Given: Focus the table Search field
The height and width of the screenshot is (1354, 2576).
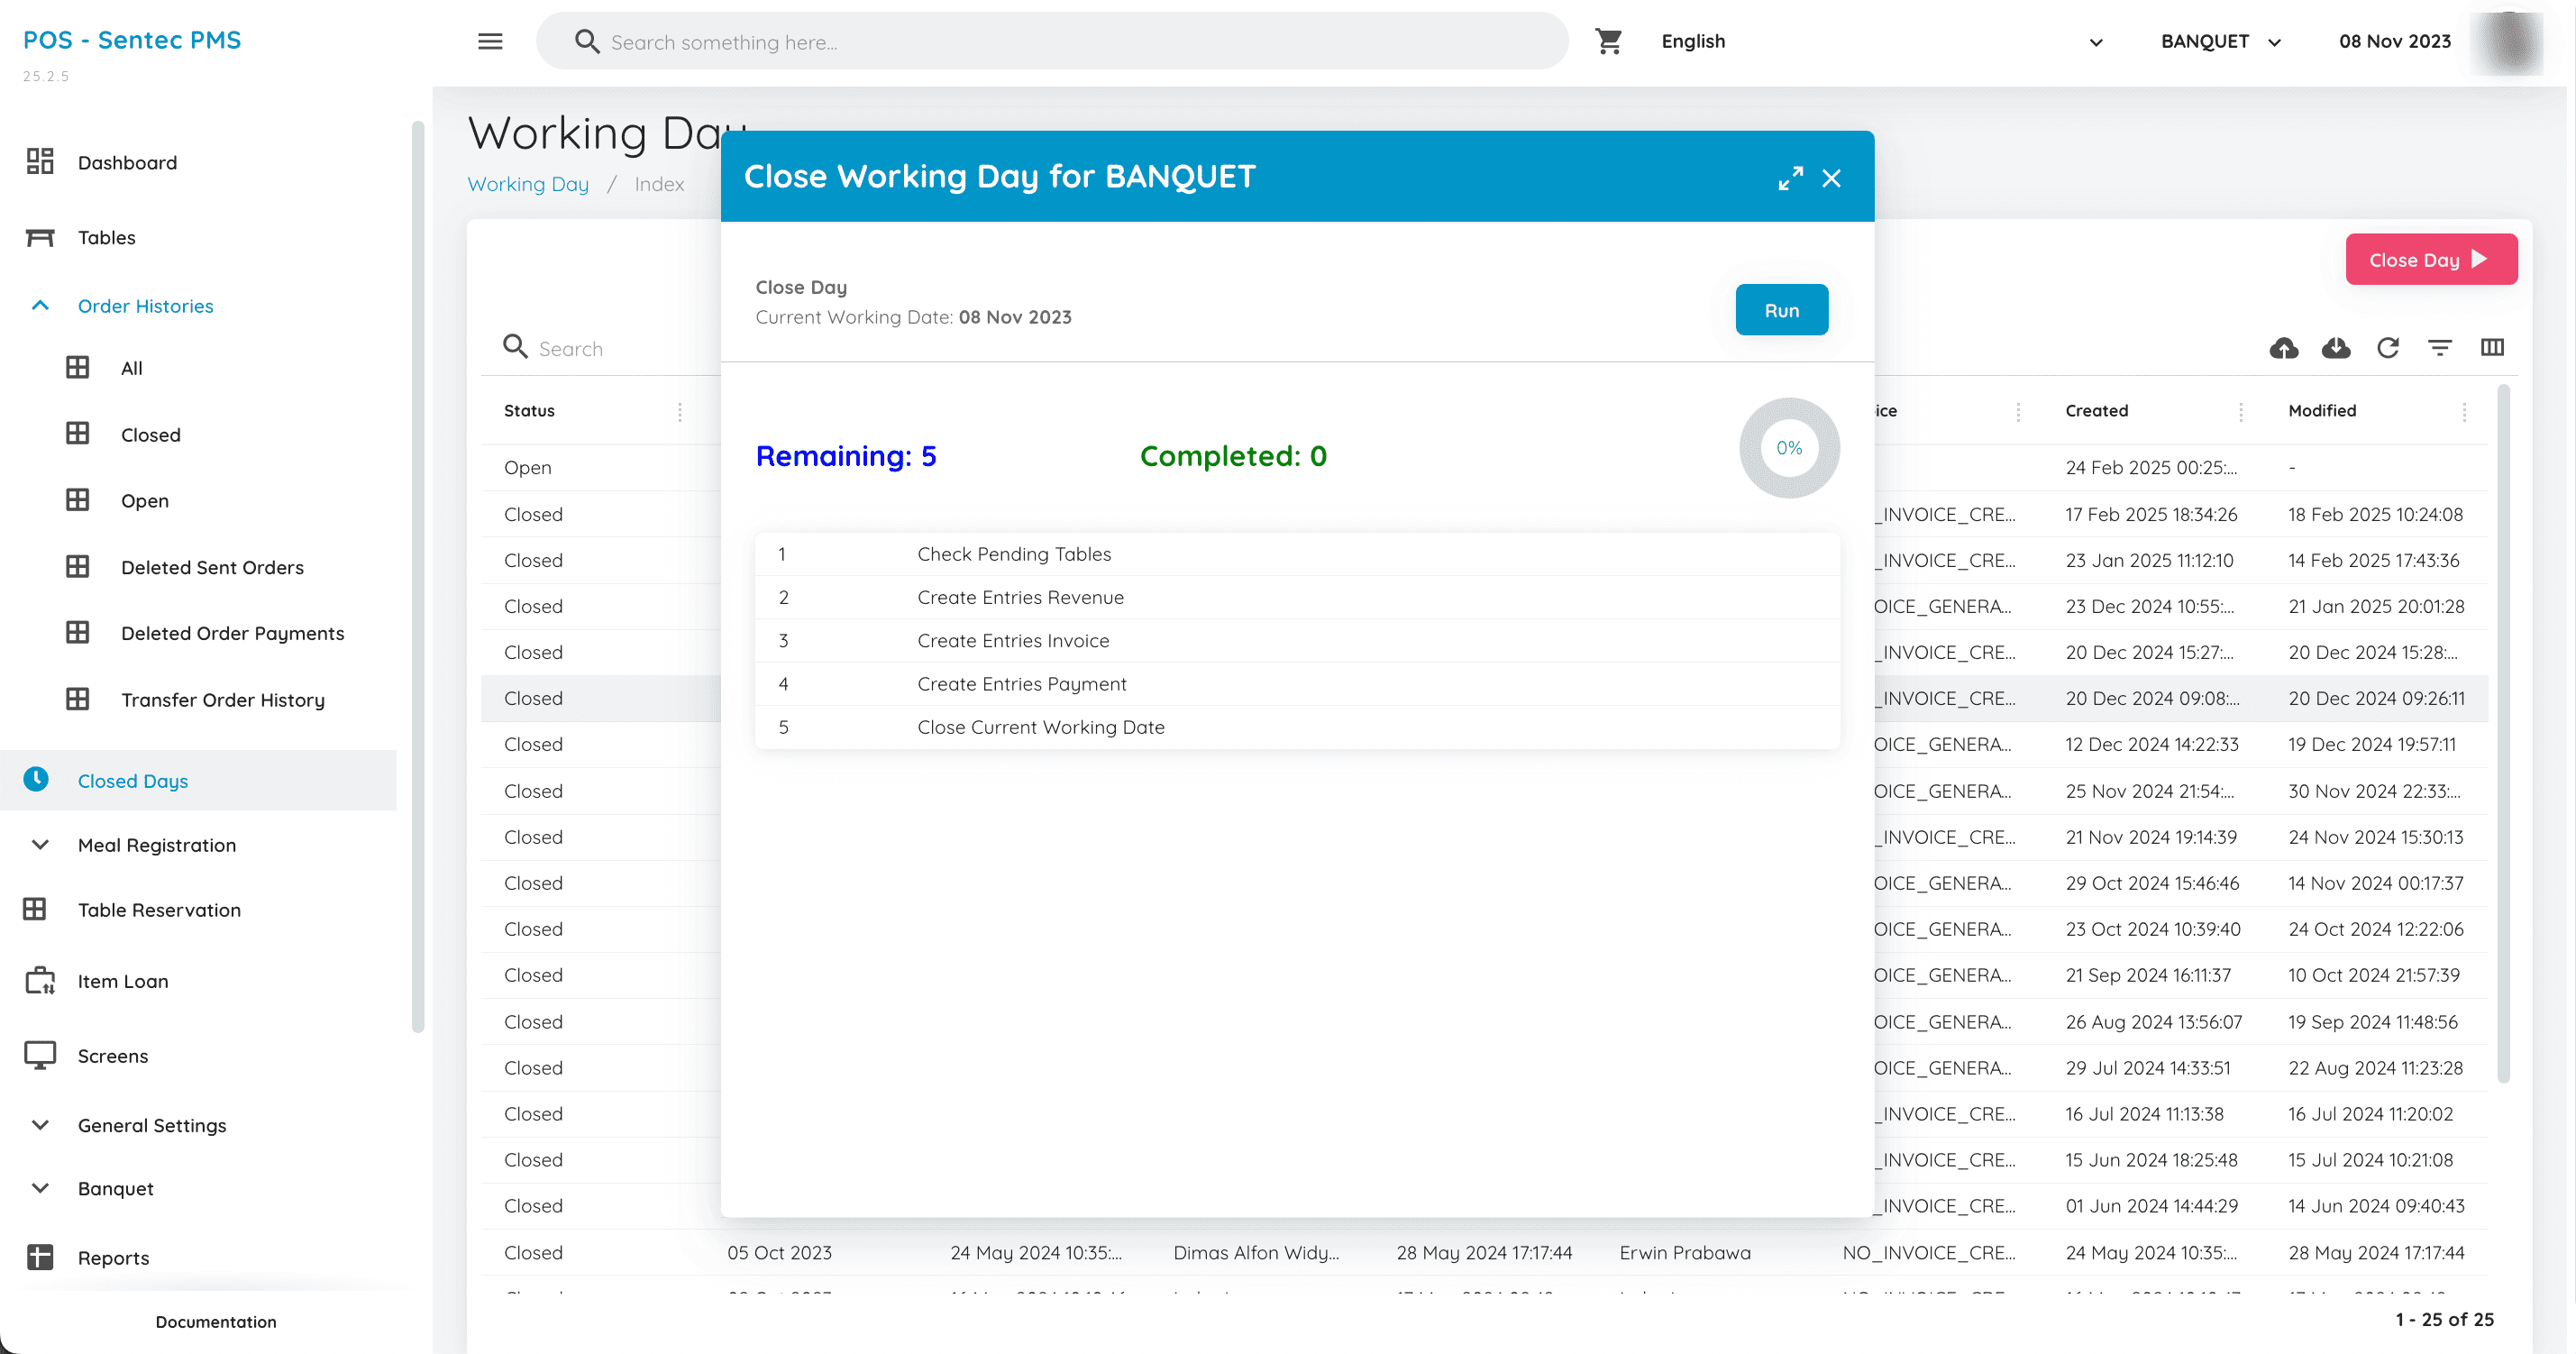Looking at the screenshot, I should coord(610,348).
